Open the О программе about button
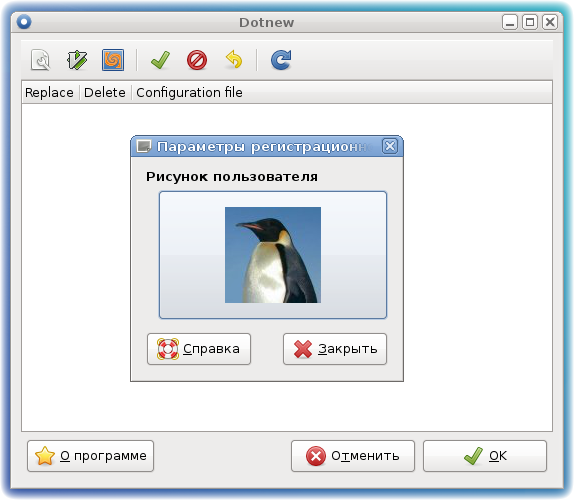The height and width of the screenshot is (500, 574). (x=90, y=456)
